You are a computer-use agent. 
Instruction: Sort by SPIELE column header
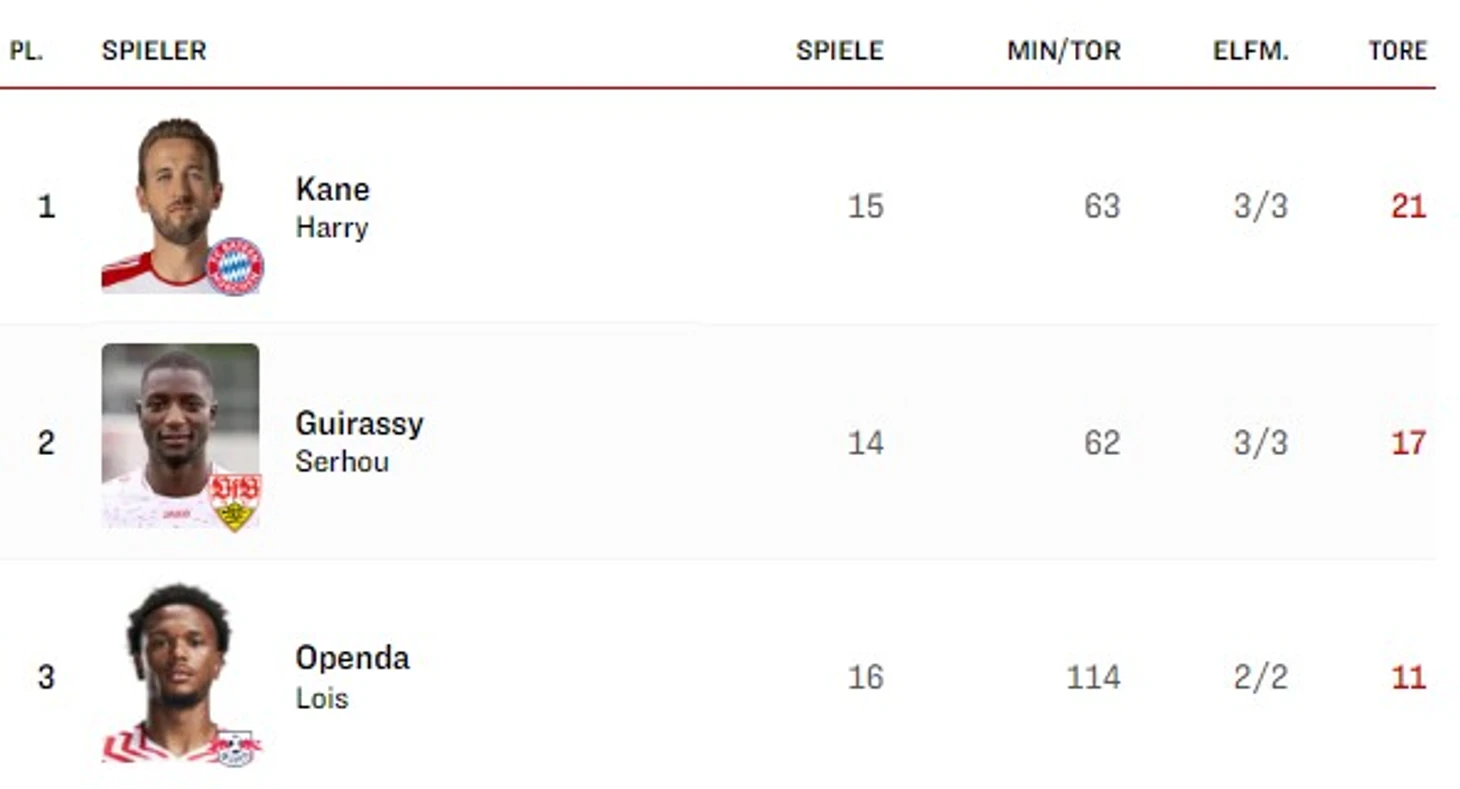pyautogui.click(x=839, y=51)
